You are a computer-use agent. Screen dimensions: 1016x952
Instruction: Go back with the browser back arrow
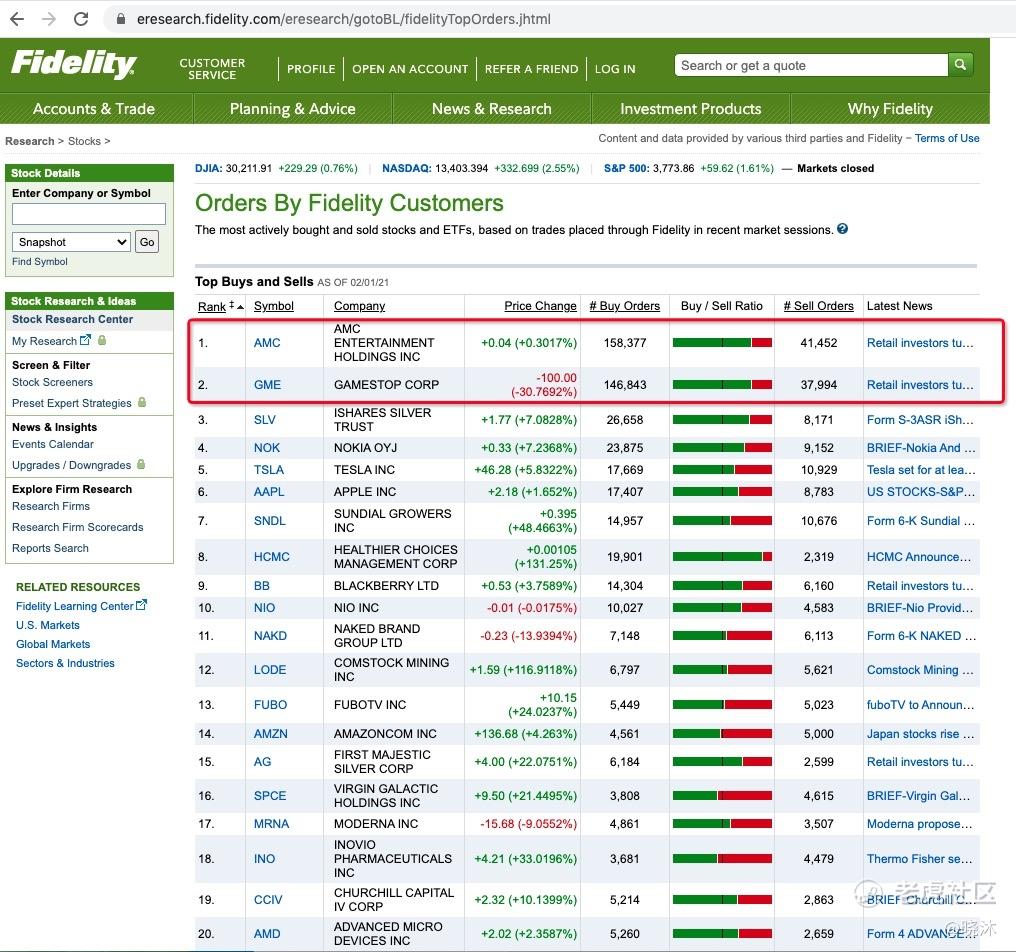17,19
